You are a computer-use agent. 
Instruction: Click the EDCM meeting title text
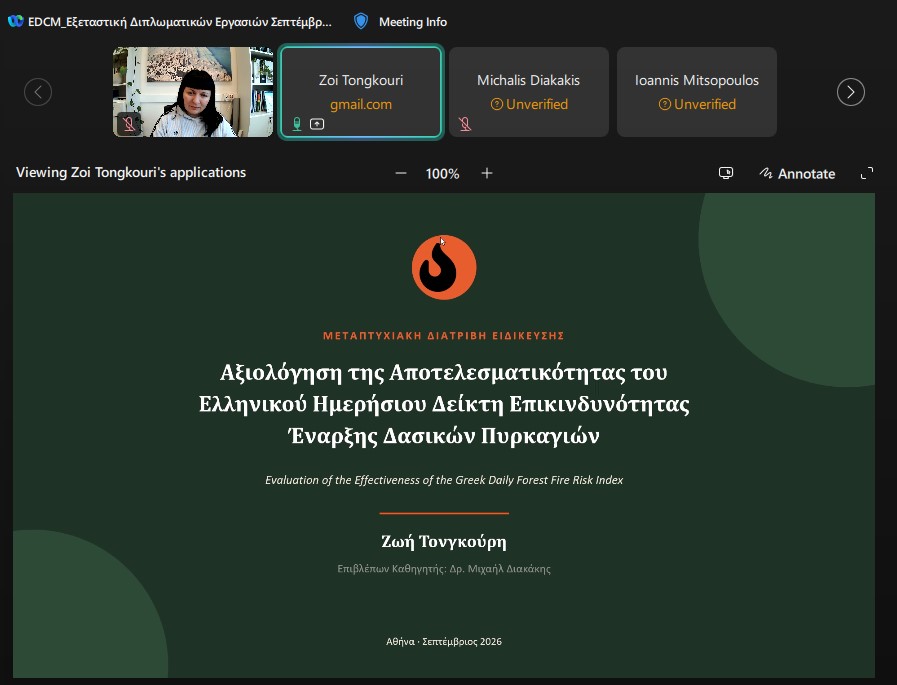180,22
